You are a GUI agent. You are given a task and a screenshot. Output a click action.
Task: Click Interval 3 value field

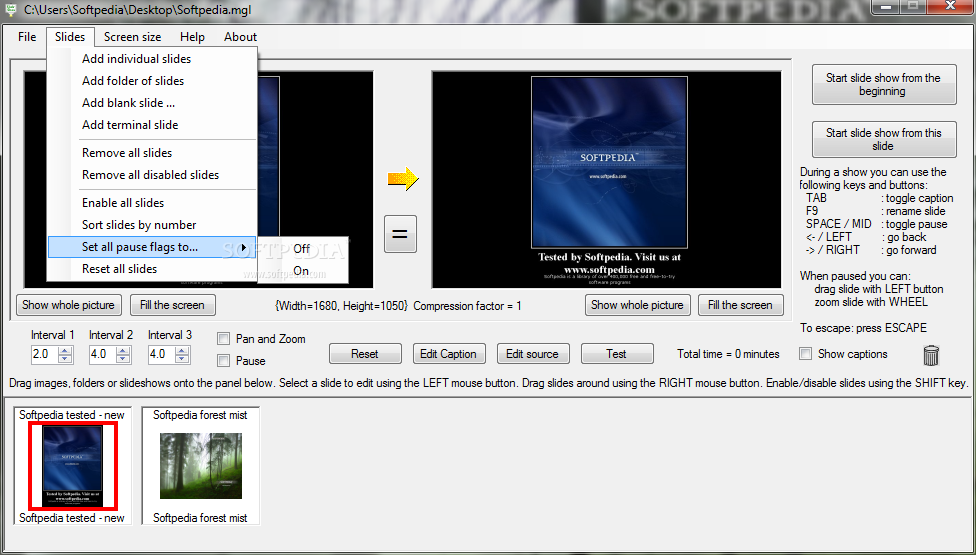click(x=162, y=355)
